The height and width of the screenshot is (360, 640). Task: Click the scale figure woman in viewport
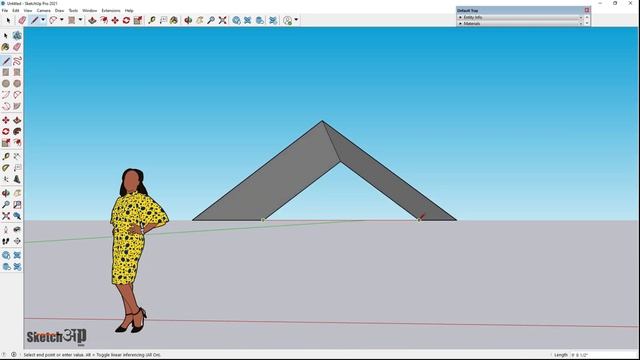138,250
